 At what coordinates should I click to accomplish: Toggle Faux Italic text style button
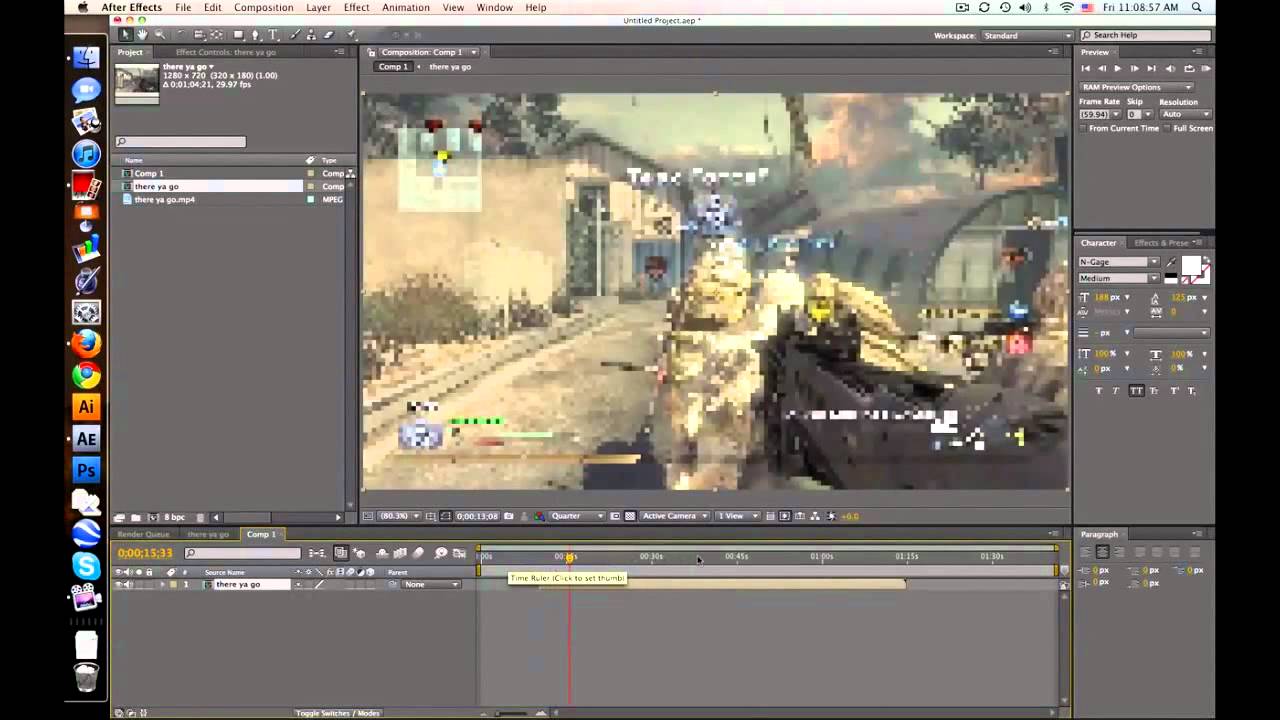click(x=1117, y=391)
